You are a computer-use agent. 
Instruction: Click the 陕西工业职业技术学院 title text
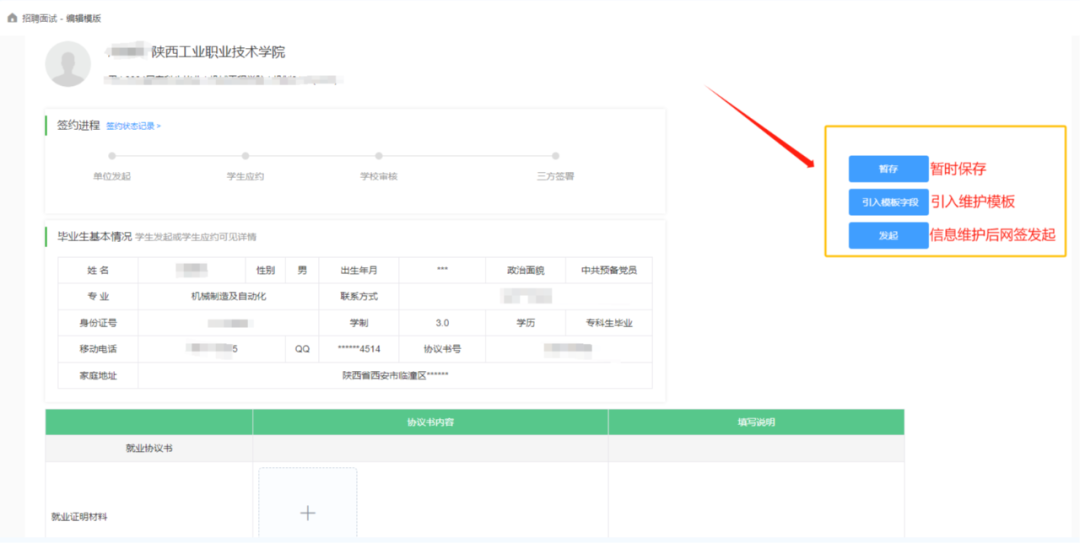point(218,52)
